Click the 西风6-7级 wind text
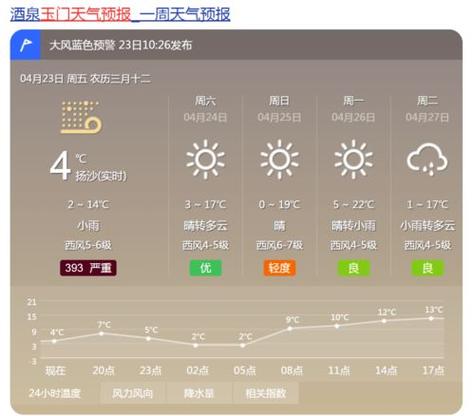 279,246
